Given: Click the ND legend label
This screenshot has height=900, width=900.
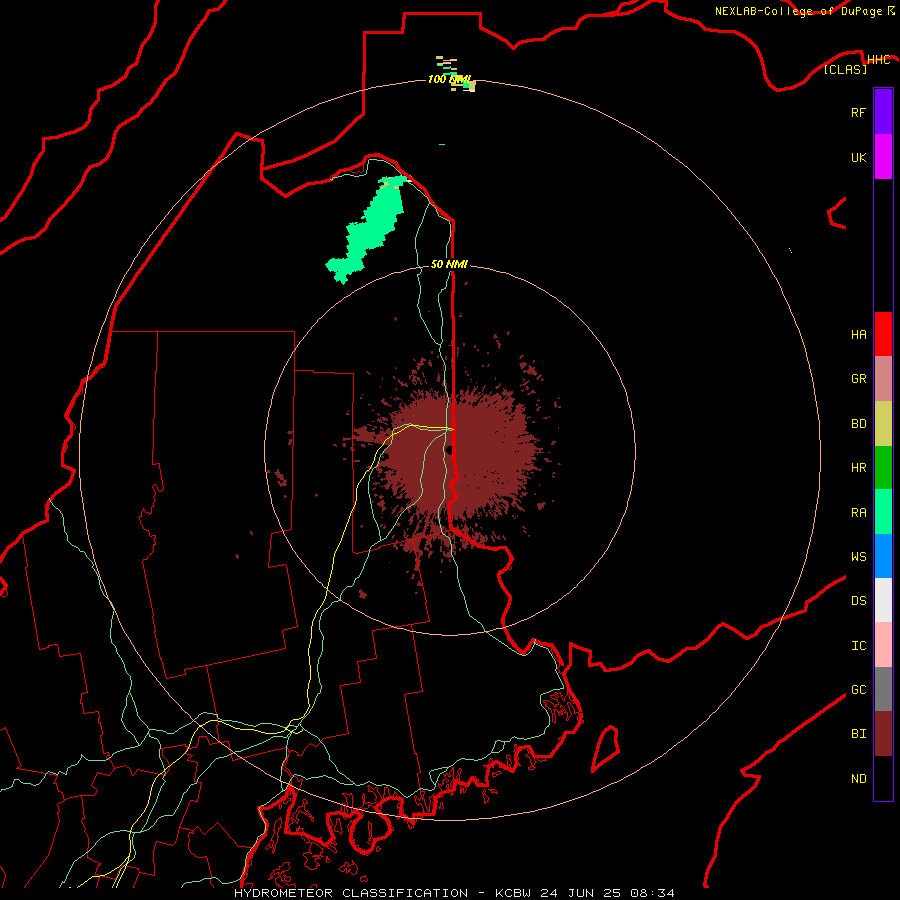Looking at the screenshot, I should click(x=858, y=779).
